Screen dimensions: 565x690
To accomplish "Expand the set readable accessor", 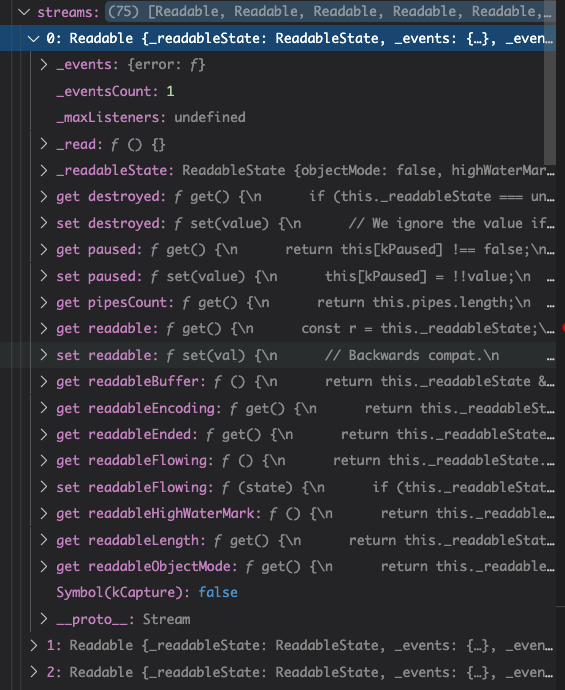I will (x=44, y=355).
